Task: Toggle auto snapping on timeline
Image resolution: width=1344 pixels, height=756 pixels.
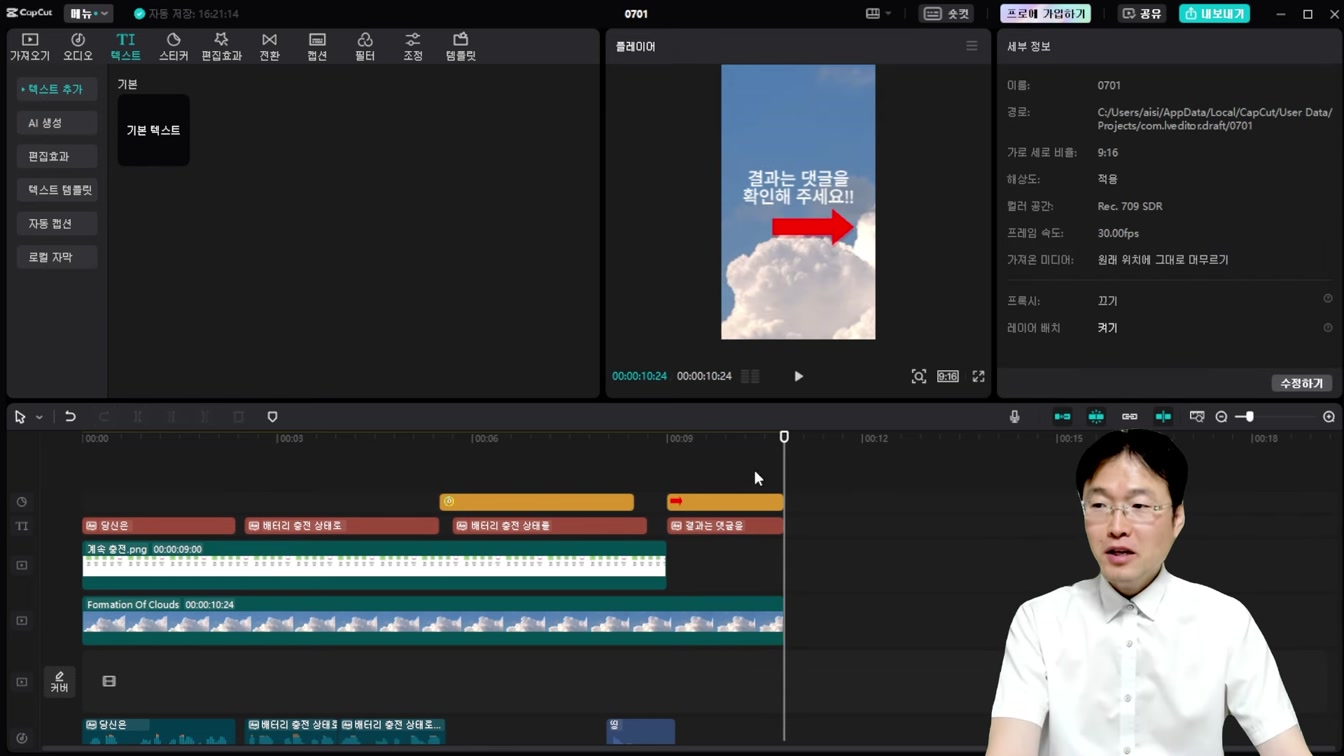Action: coord(1096,417)
